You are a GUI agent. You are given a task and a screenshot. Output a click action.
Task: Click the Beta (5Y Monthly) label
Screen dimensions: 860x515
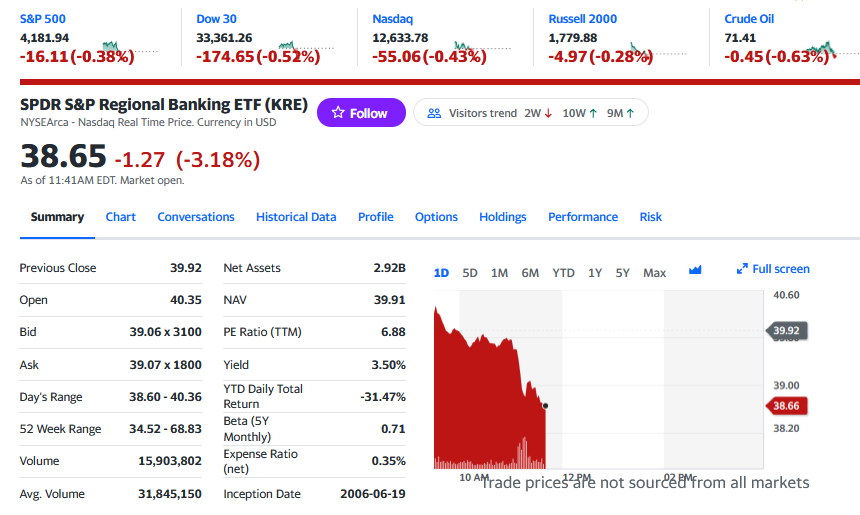coord(247,429)
